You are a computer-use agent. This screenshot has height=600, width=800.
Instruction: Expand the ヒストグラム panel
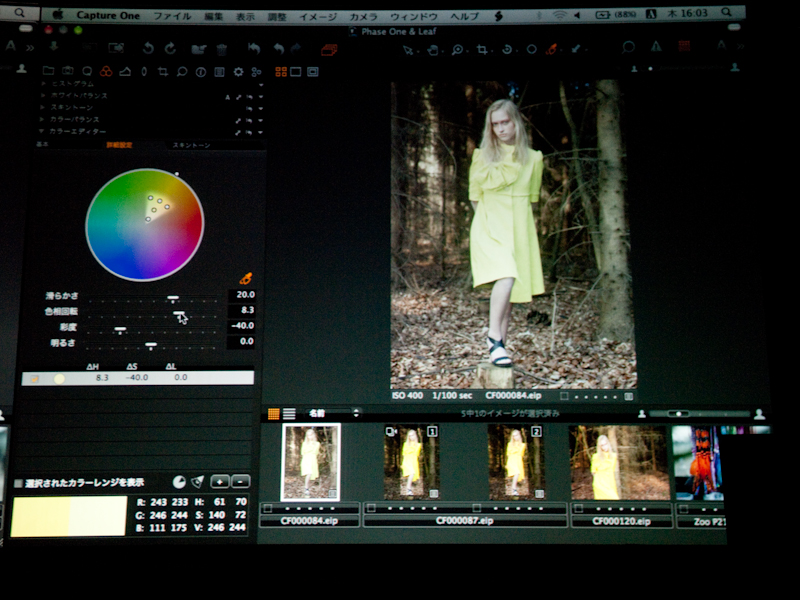click(x=42, y=84)
